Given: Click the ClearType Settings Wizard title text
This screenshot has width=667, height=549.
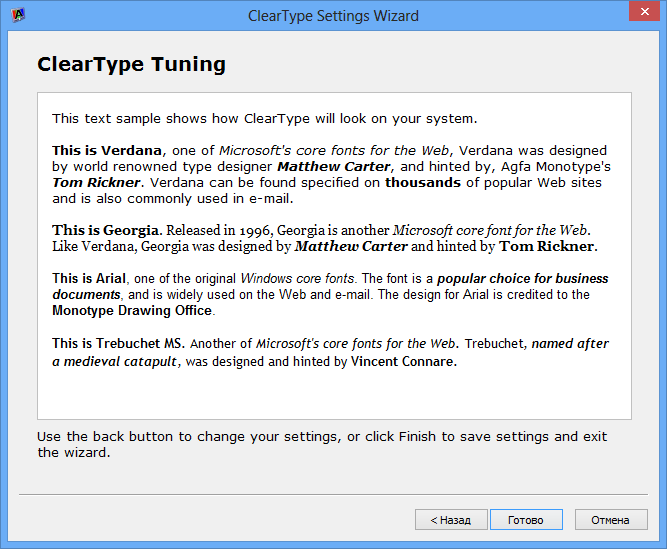Looking at the screenshot, I should pyautogui.click(x=333, y=16).
